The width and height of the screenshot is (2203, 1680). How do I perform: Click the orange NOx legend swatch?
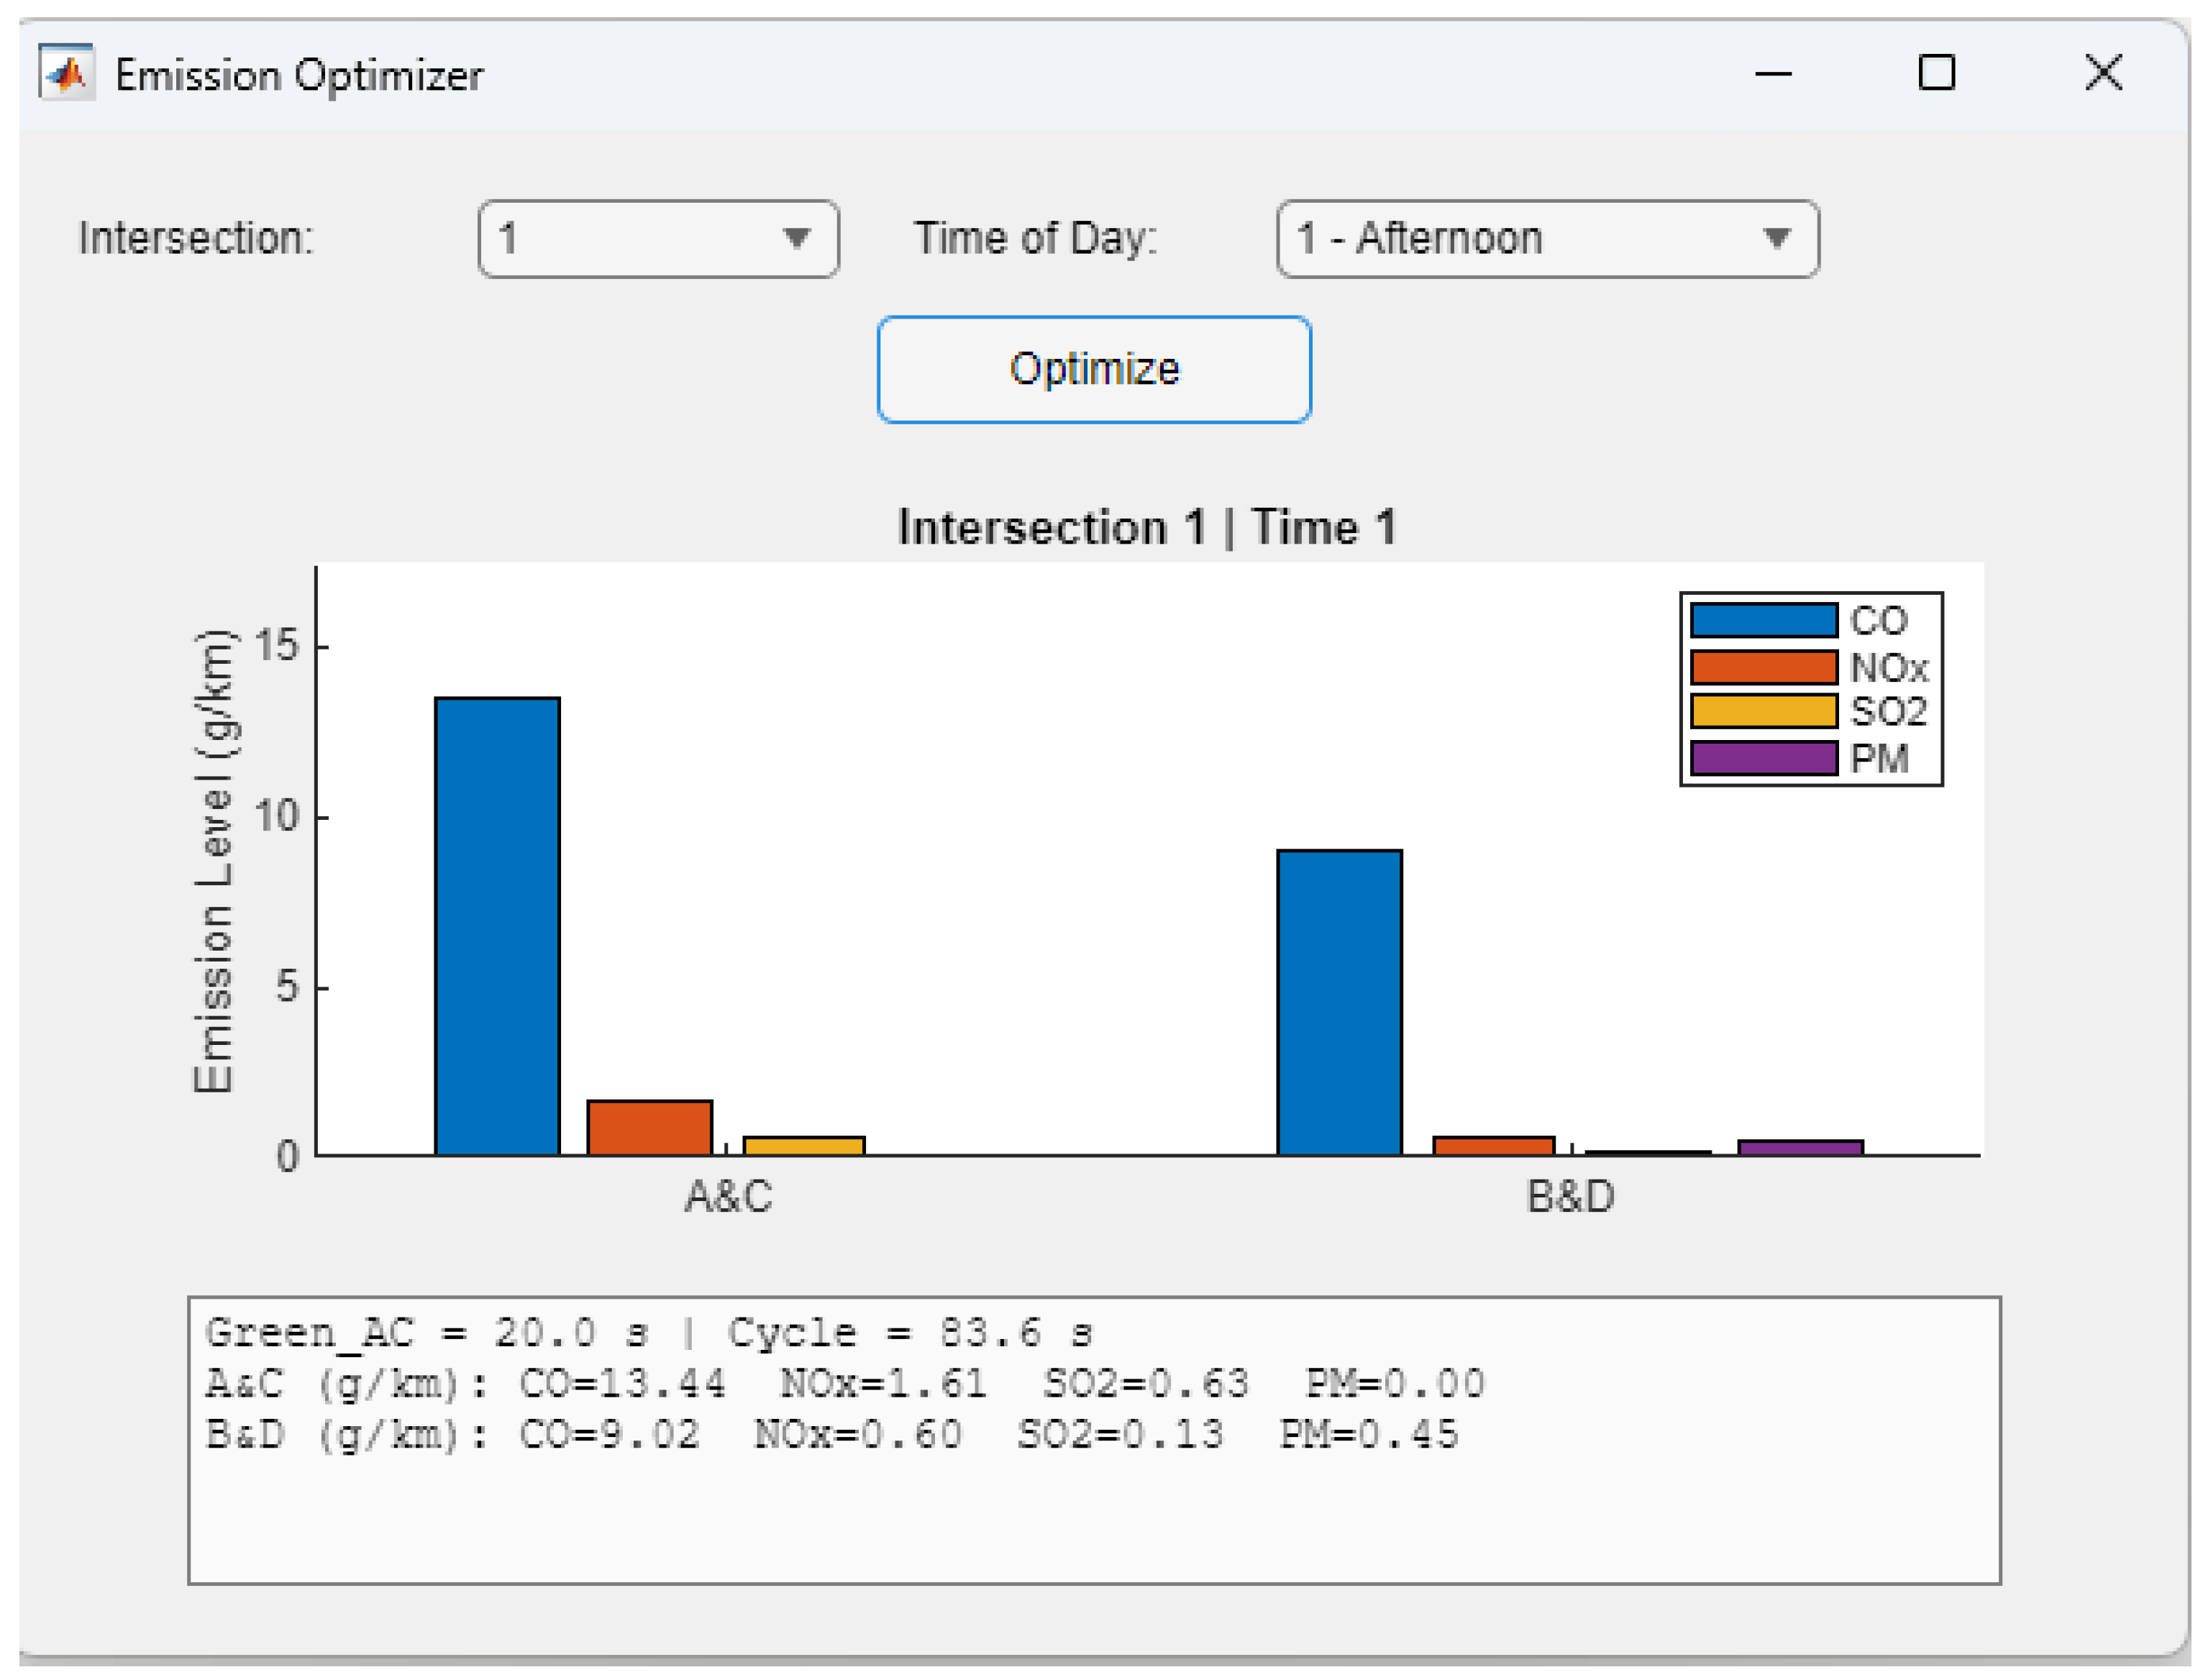(x=1763, y=667)
